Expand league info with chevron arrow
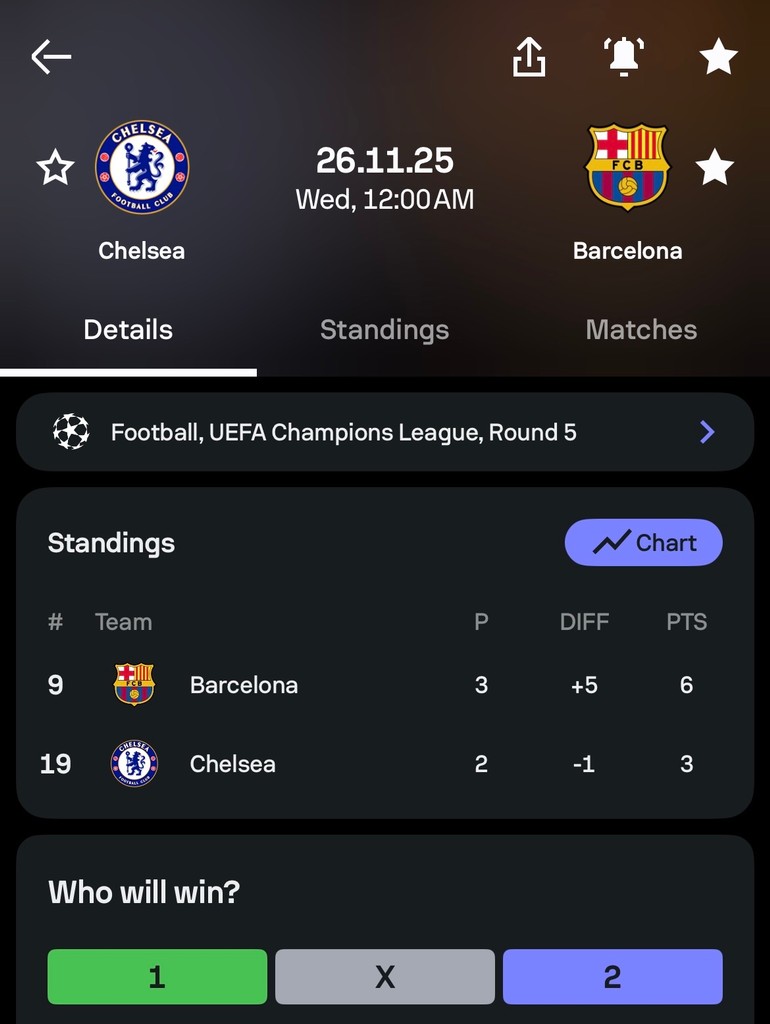This screenshot has width=770, height=1024. [x=707, y=432]
